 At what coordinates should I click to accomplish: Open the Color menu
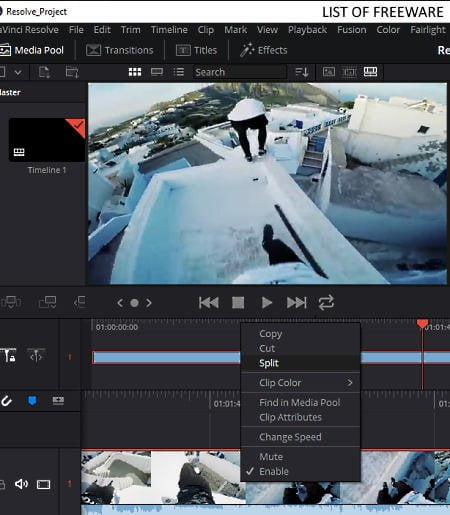coord(388,30)
